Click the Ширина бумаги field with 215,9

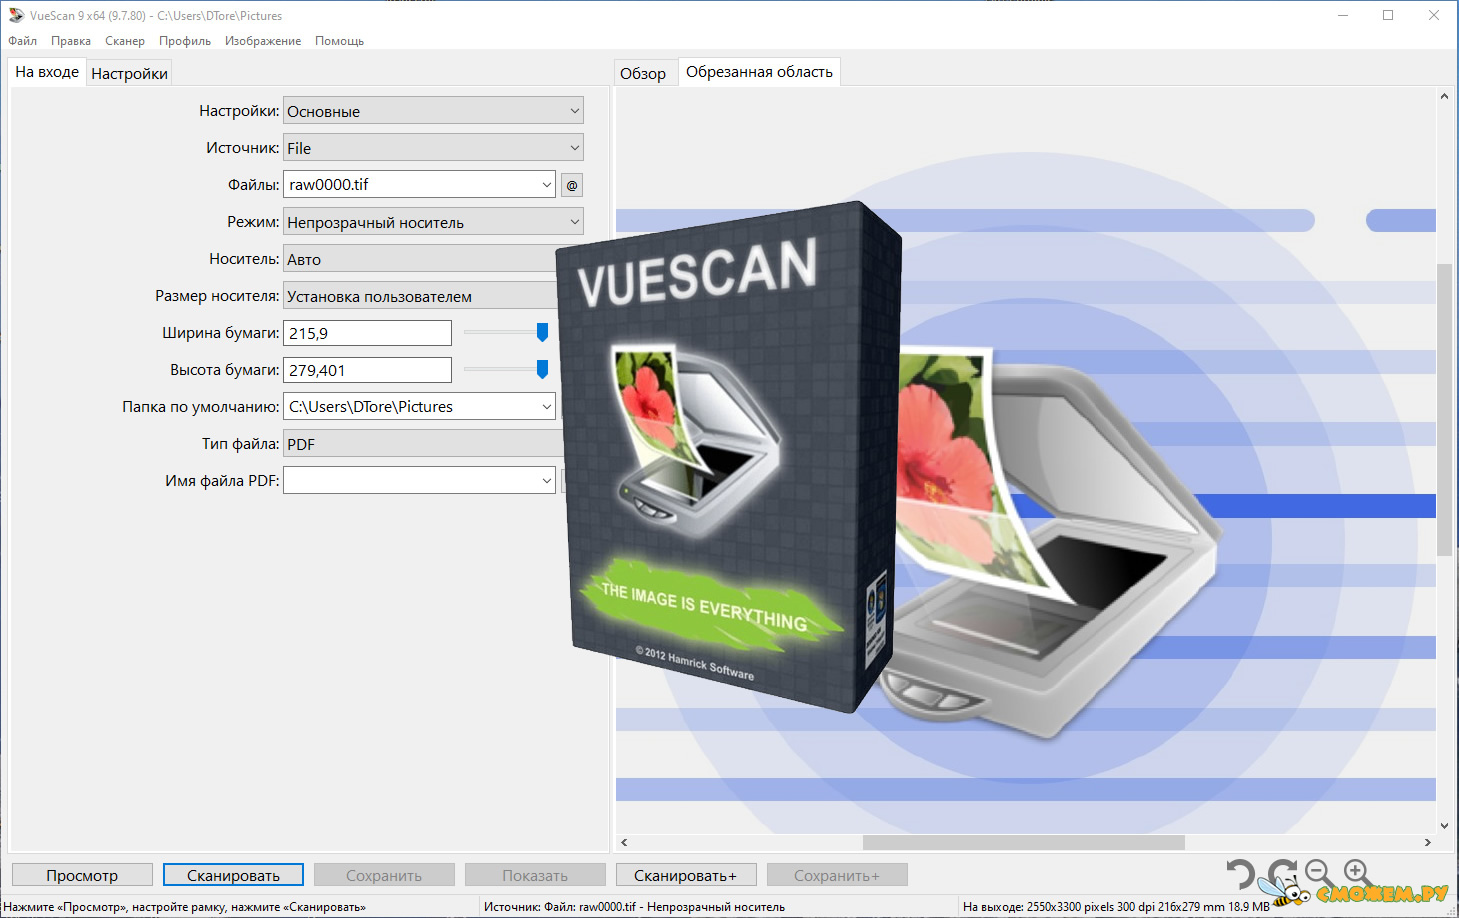[367, 333]
